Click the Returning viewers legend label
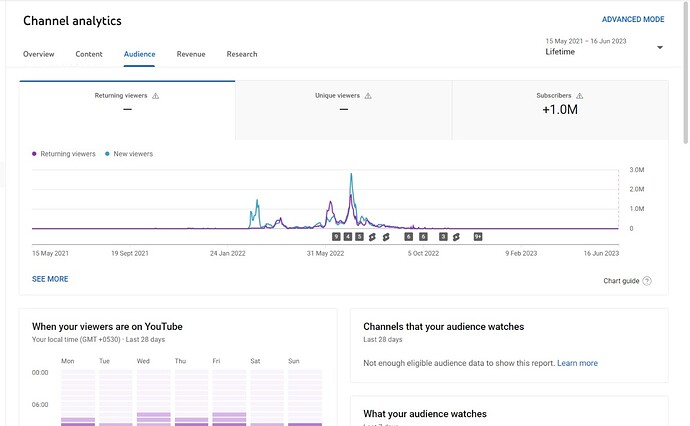This screenshot has width=690, height=426. (x=68, y=154)
